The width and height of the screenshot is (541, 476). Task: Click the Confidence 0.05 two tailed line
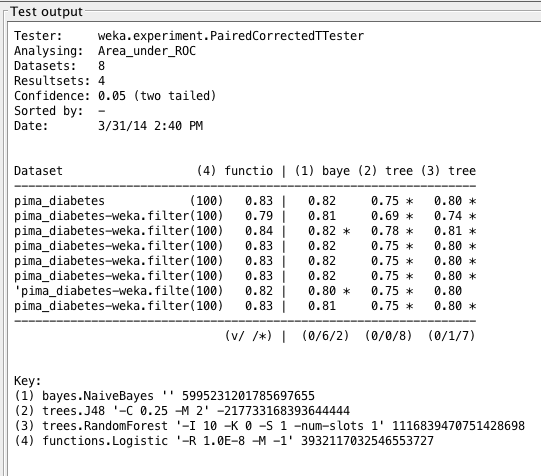click(115, 96)
